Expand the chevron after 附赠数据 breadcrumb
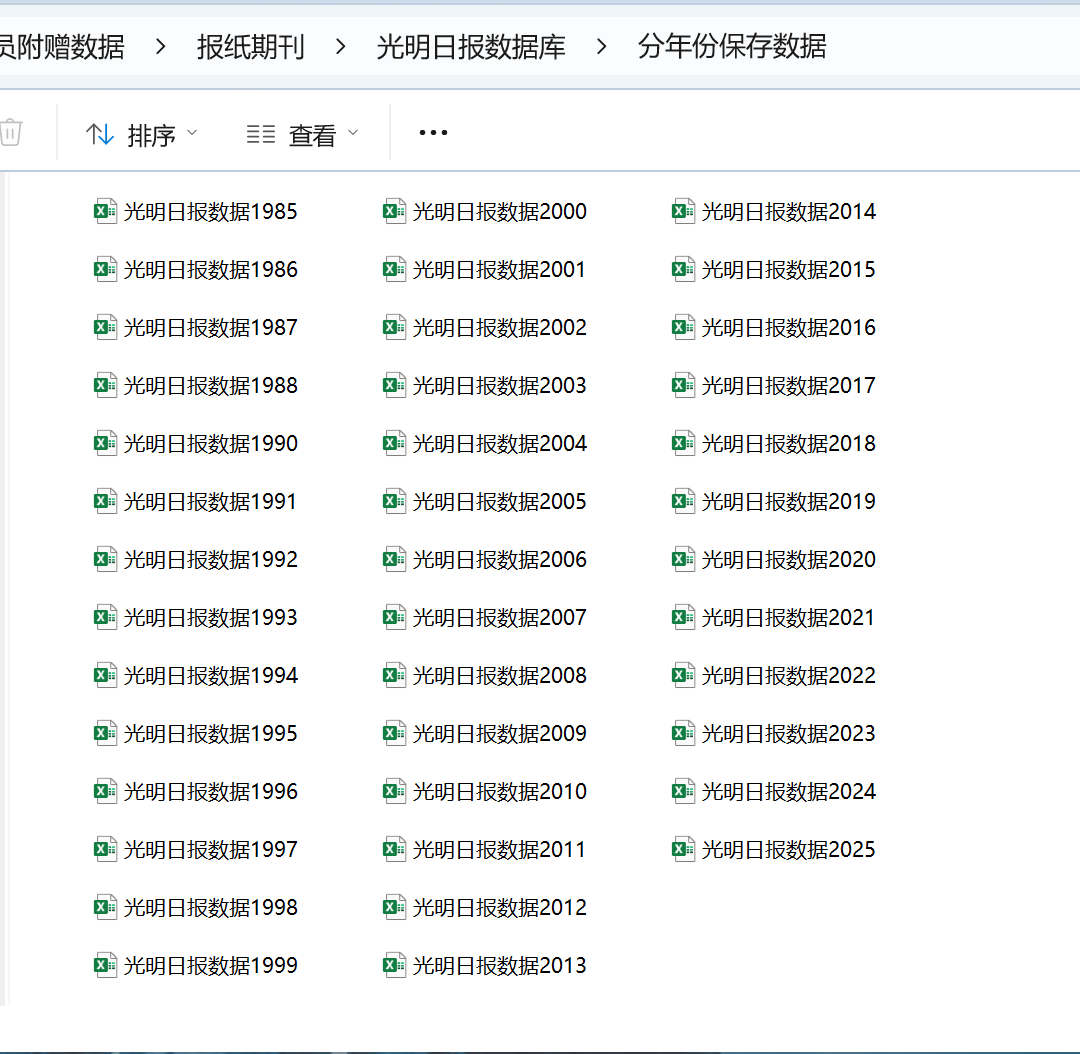The width and height of the screenshot is (1080, 1054). (x=160, y=47)
